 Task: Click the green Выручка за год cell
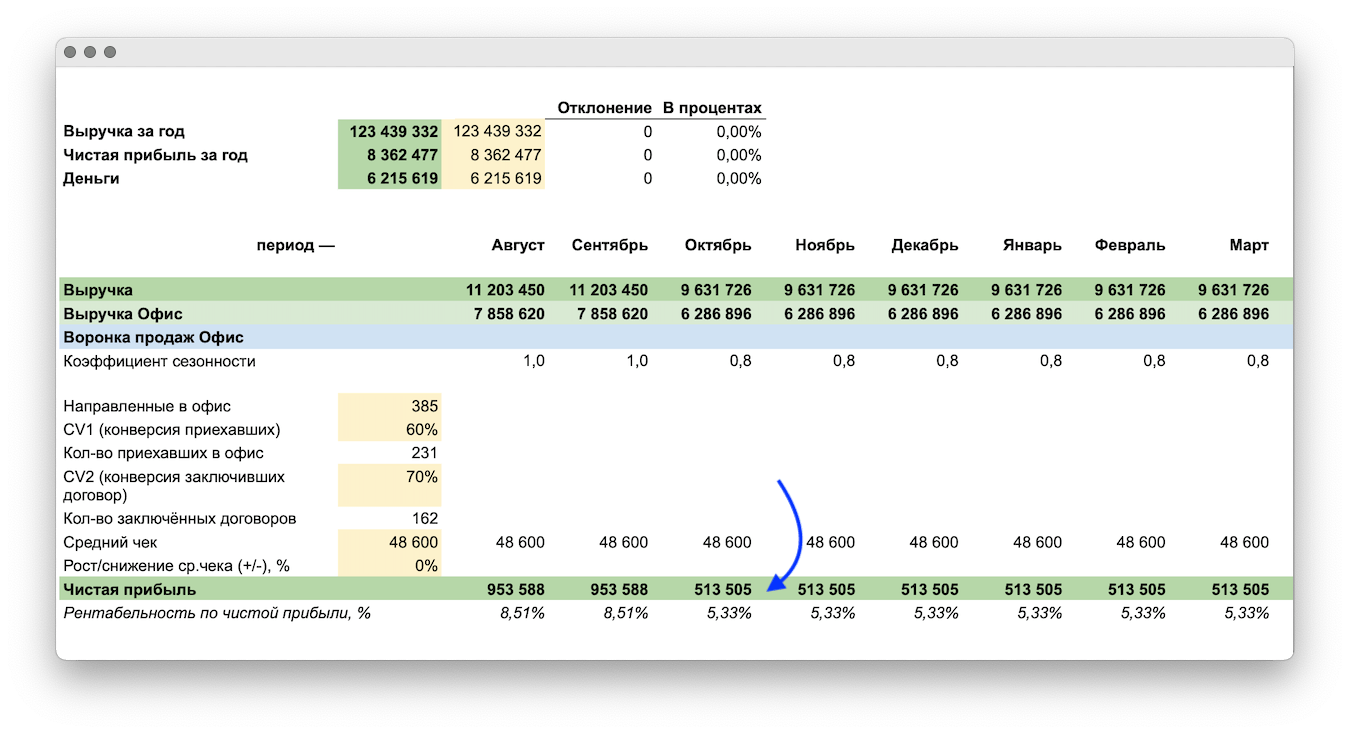(390, 131)
